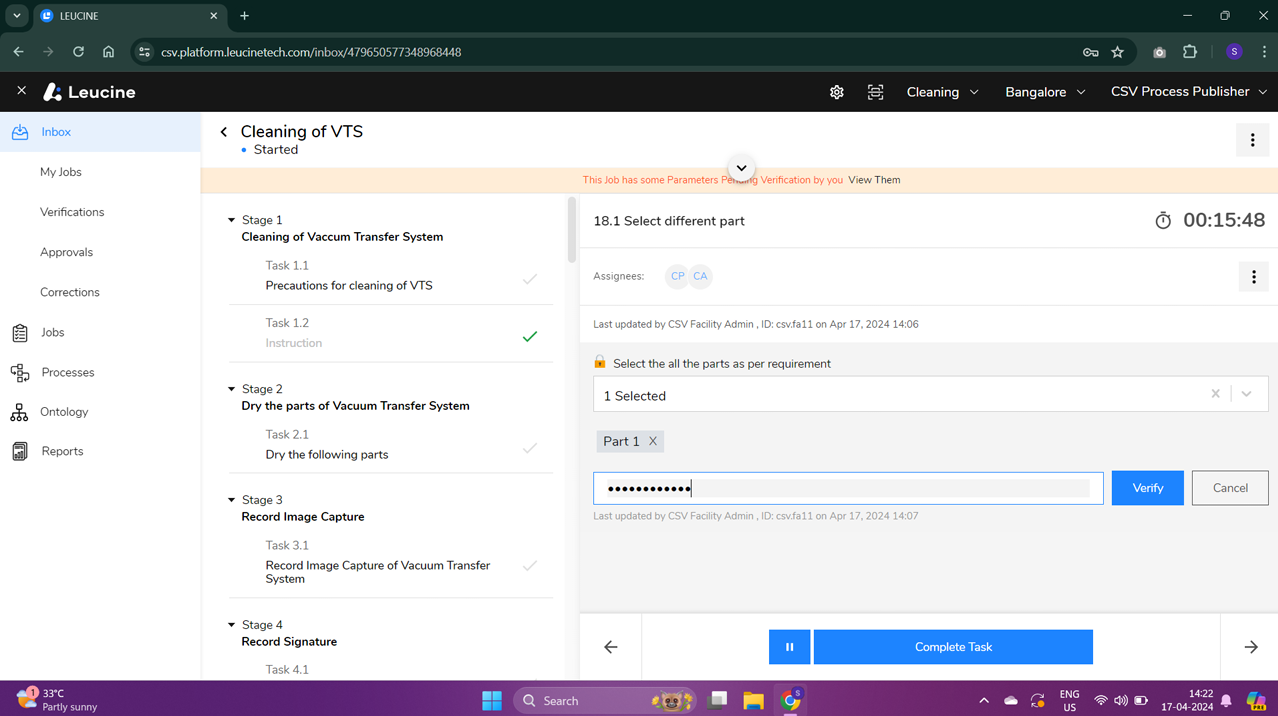Open File Explorer from the taskbar
Image resolution: width=1278 pixels, height=716 pixels.
[753, 701]
